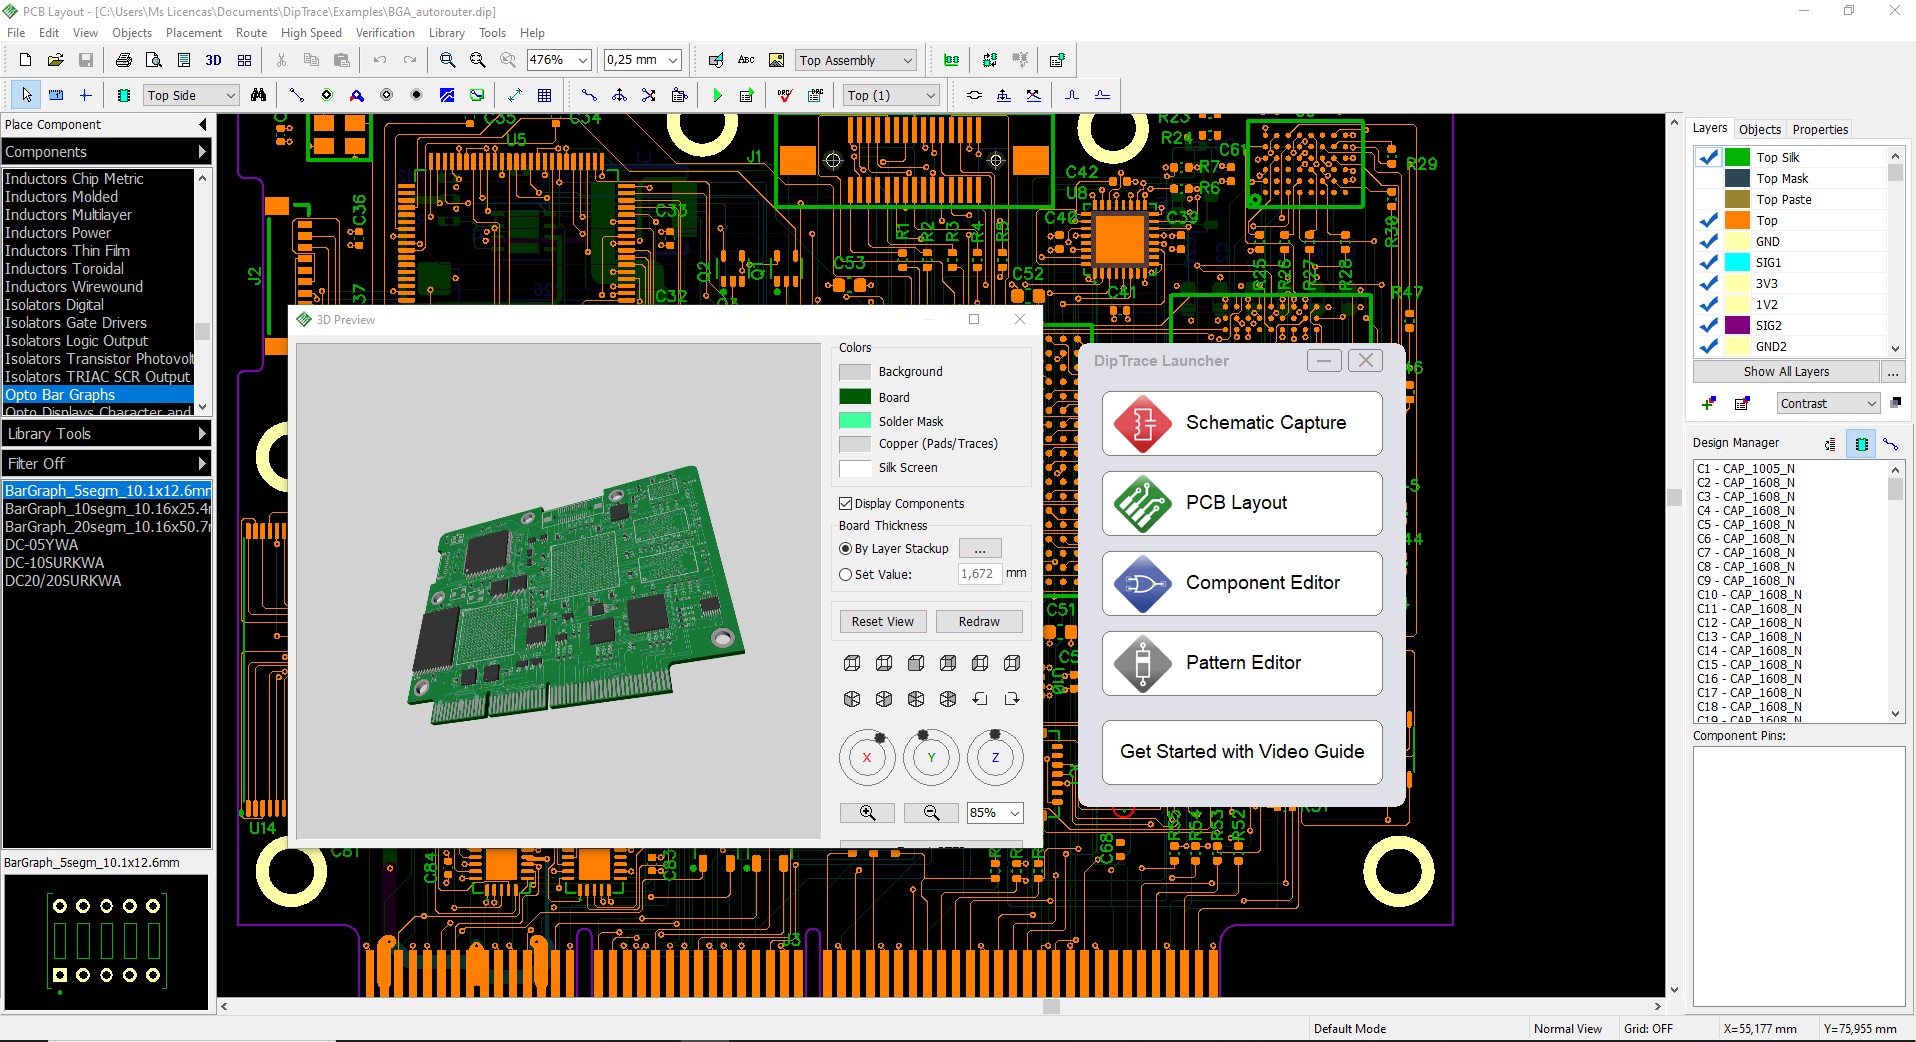Uncheck Display Components in 3D Preview

click(x=844, y=503)
